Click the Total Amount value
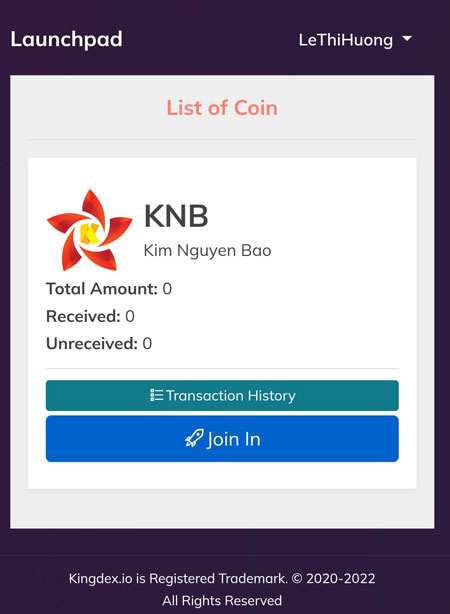This screenshot has height=614, width=450. point(167,289)
